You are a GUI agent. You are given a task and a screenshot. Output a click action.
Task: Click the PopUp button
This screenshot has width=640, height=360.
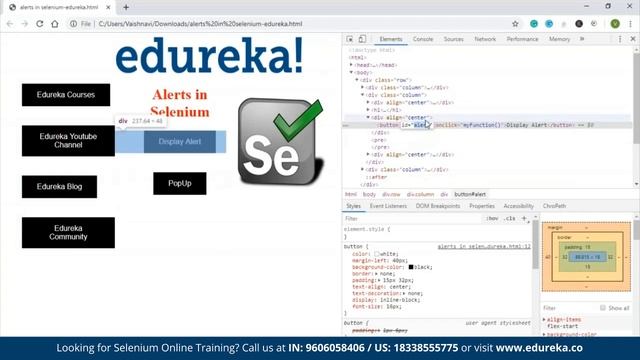tap(180, 183)
